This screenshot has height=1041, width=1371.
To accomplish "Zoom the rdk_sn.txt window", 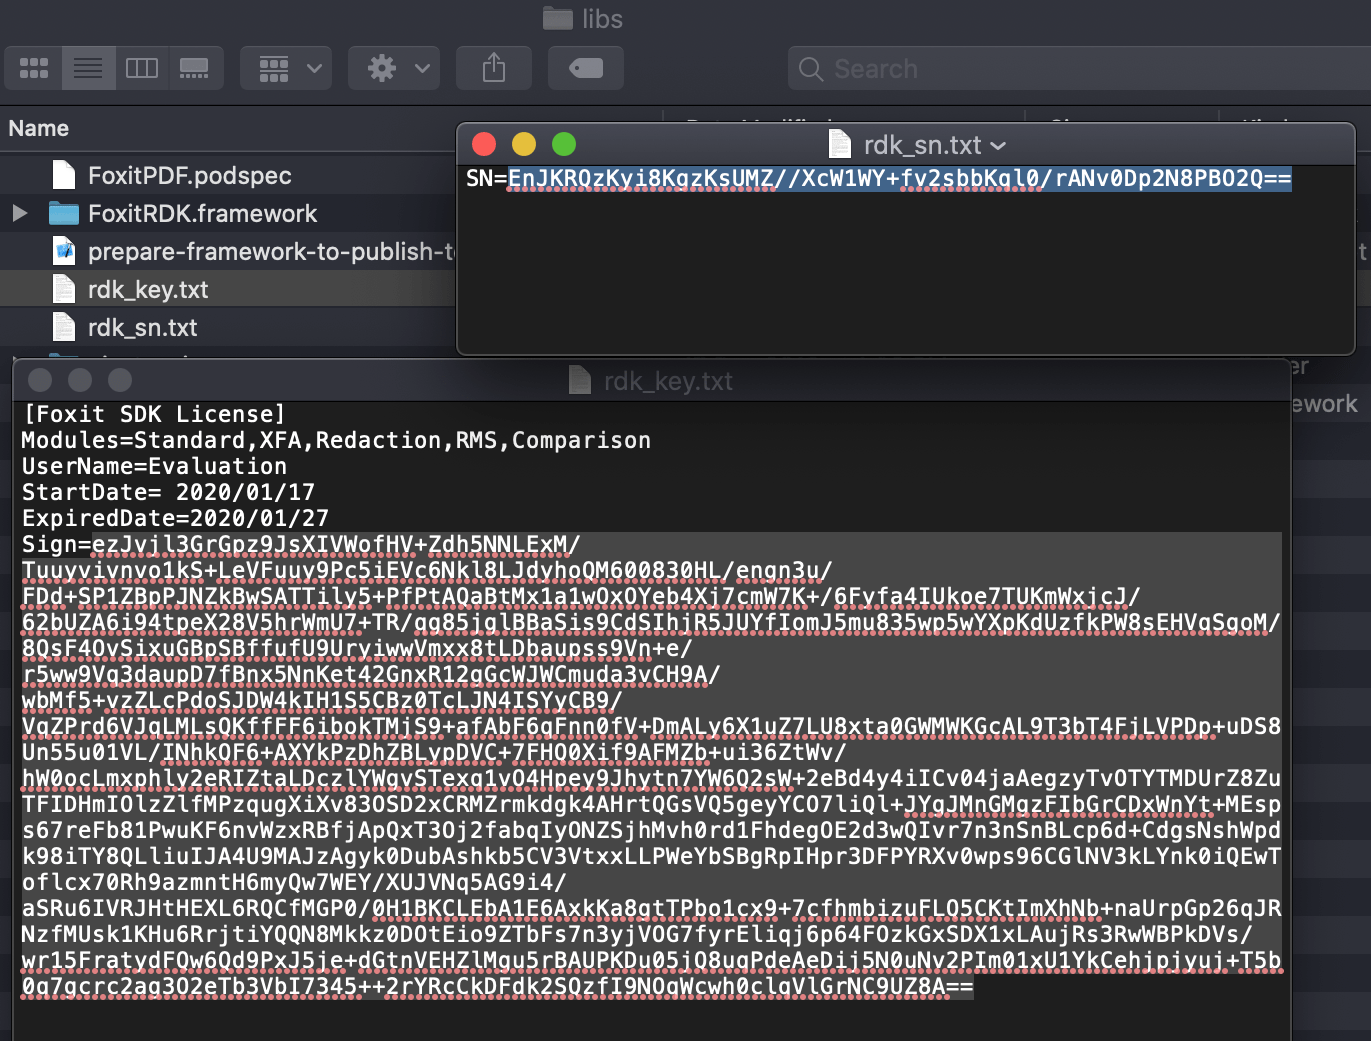I will 564,144.
